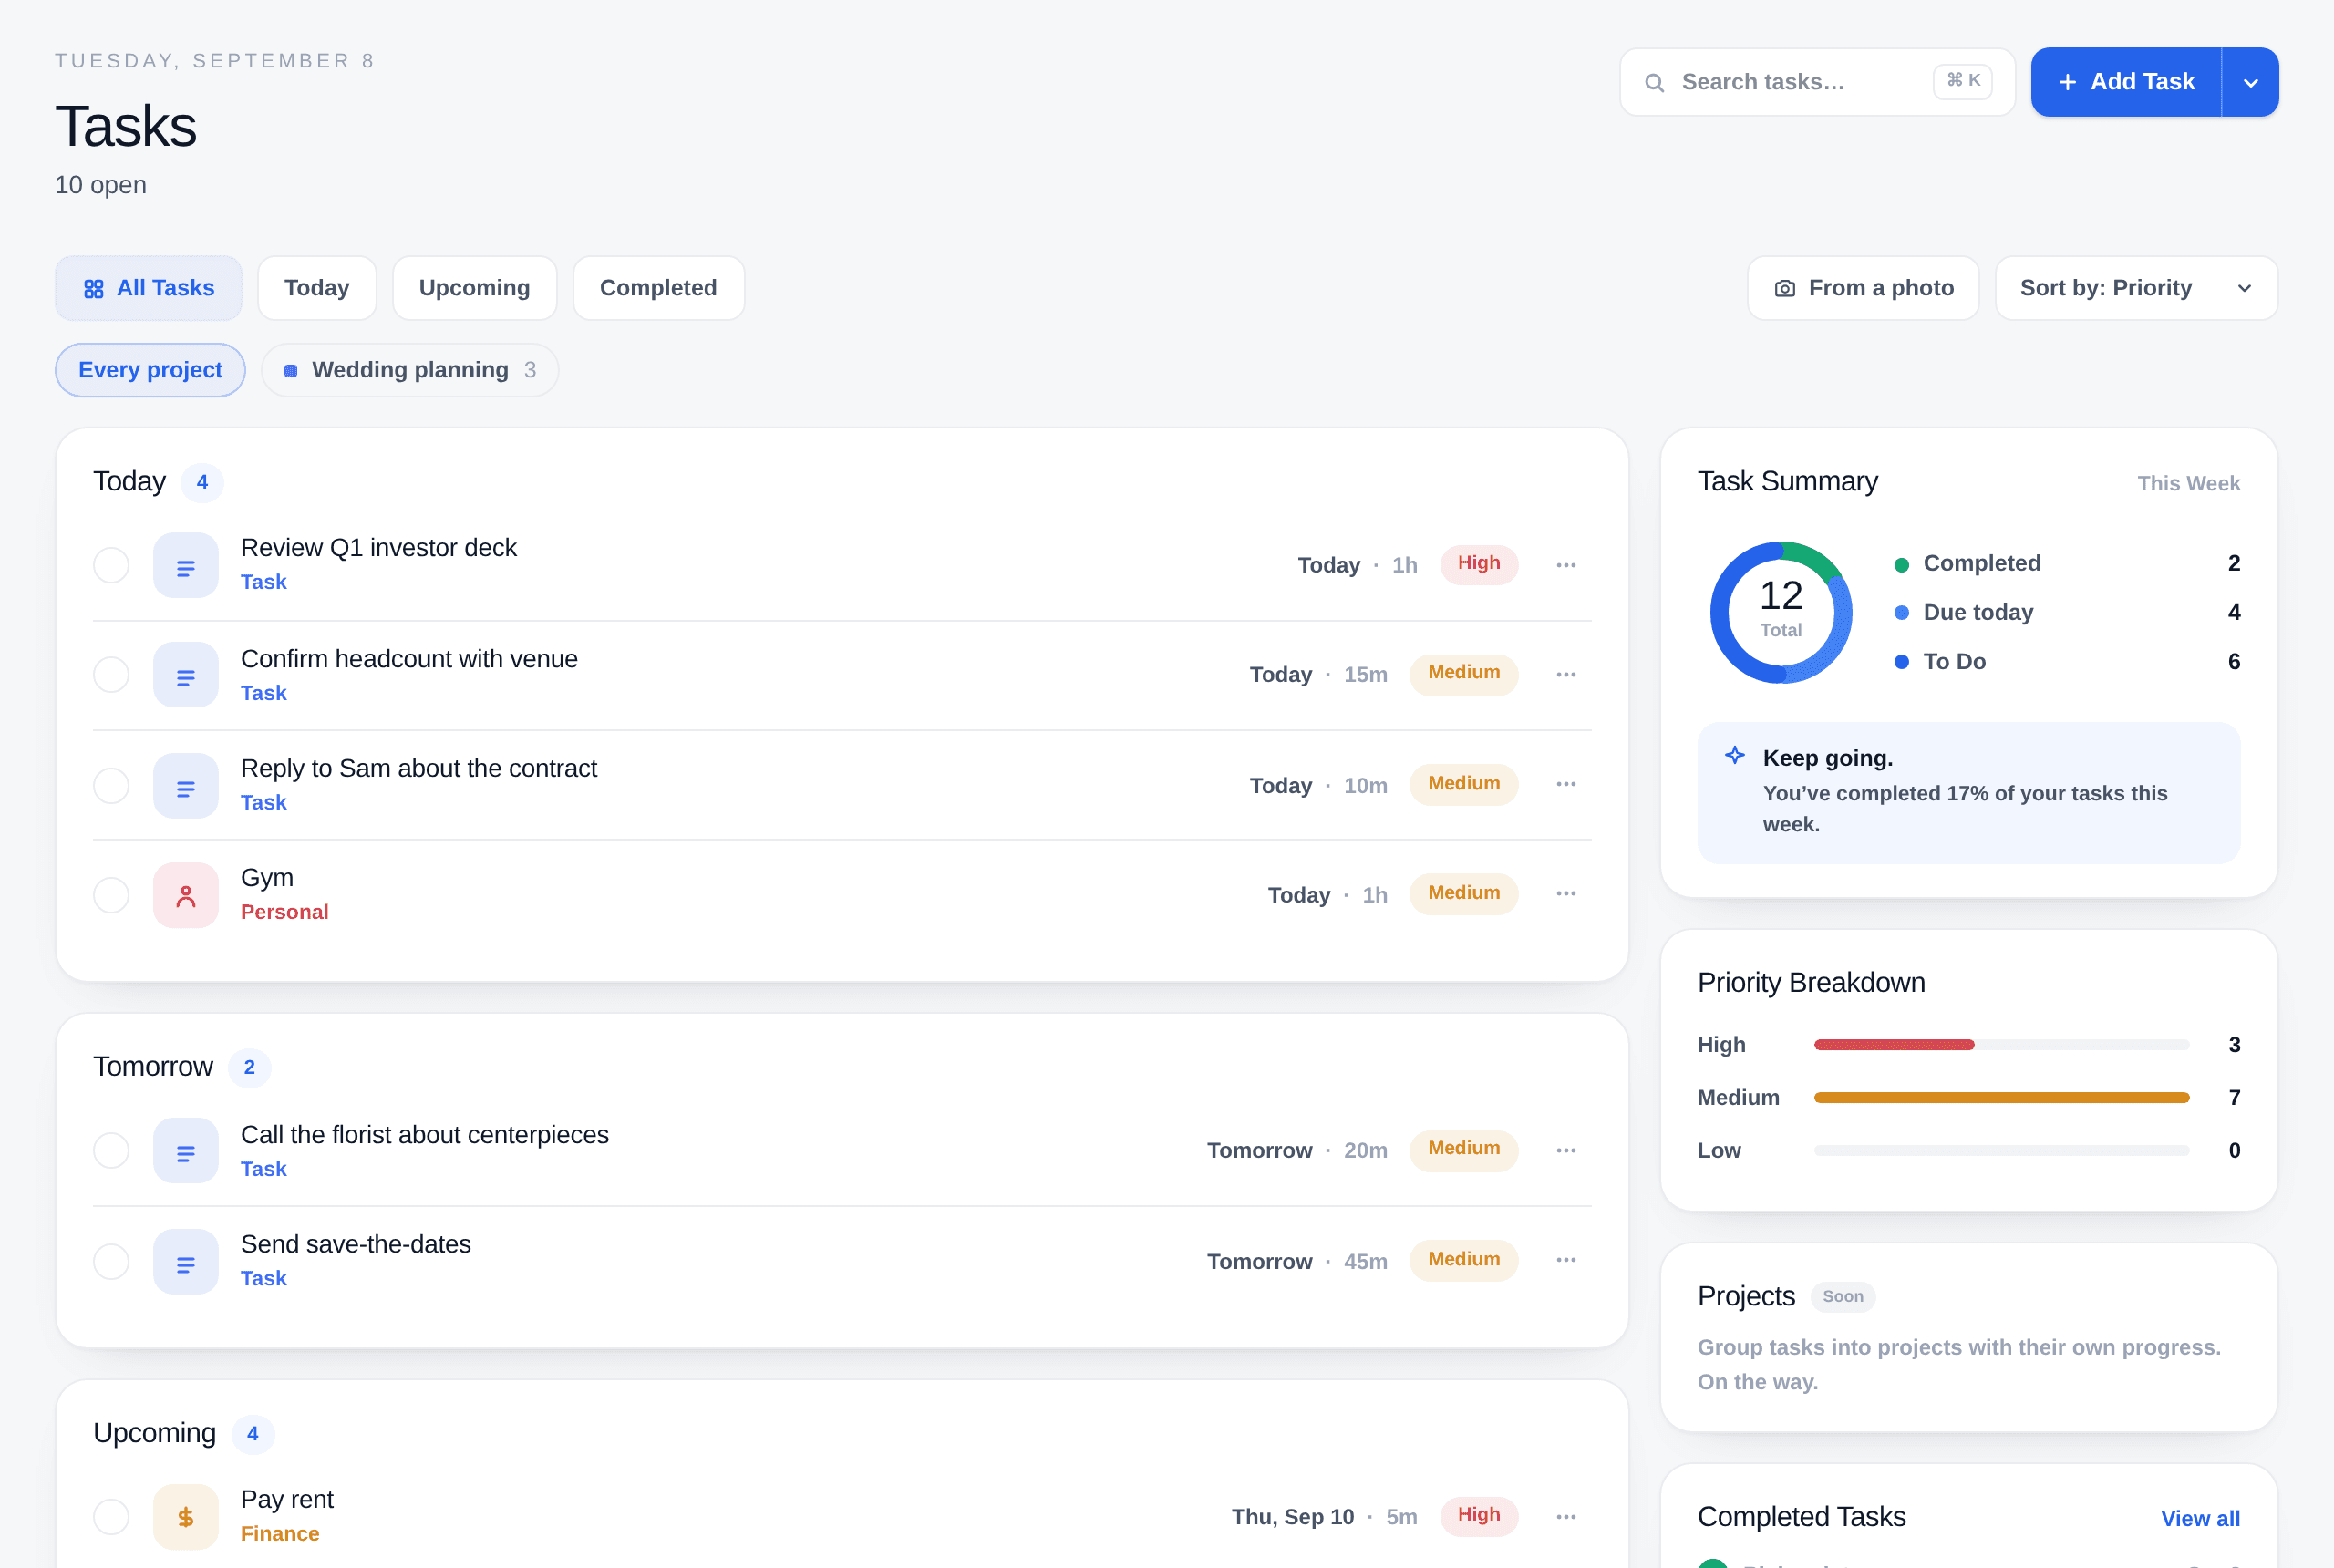2334x1568 pixels.
Task: Click the Today section count badge
Action: point(202,483)
